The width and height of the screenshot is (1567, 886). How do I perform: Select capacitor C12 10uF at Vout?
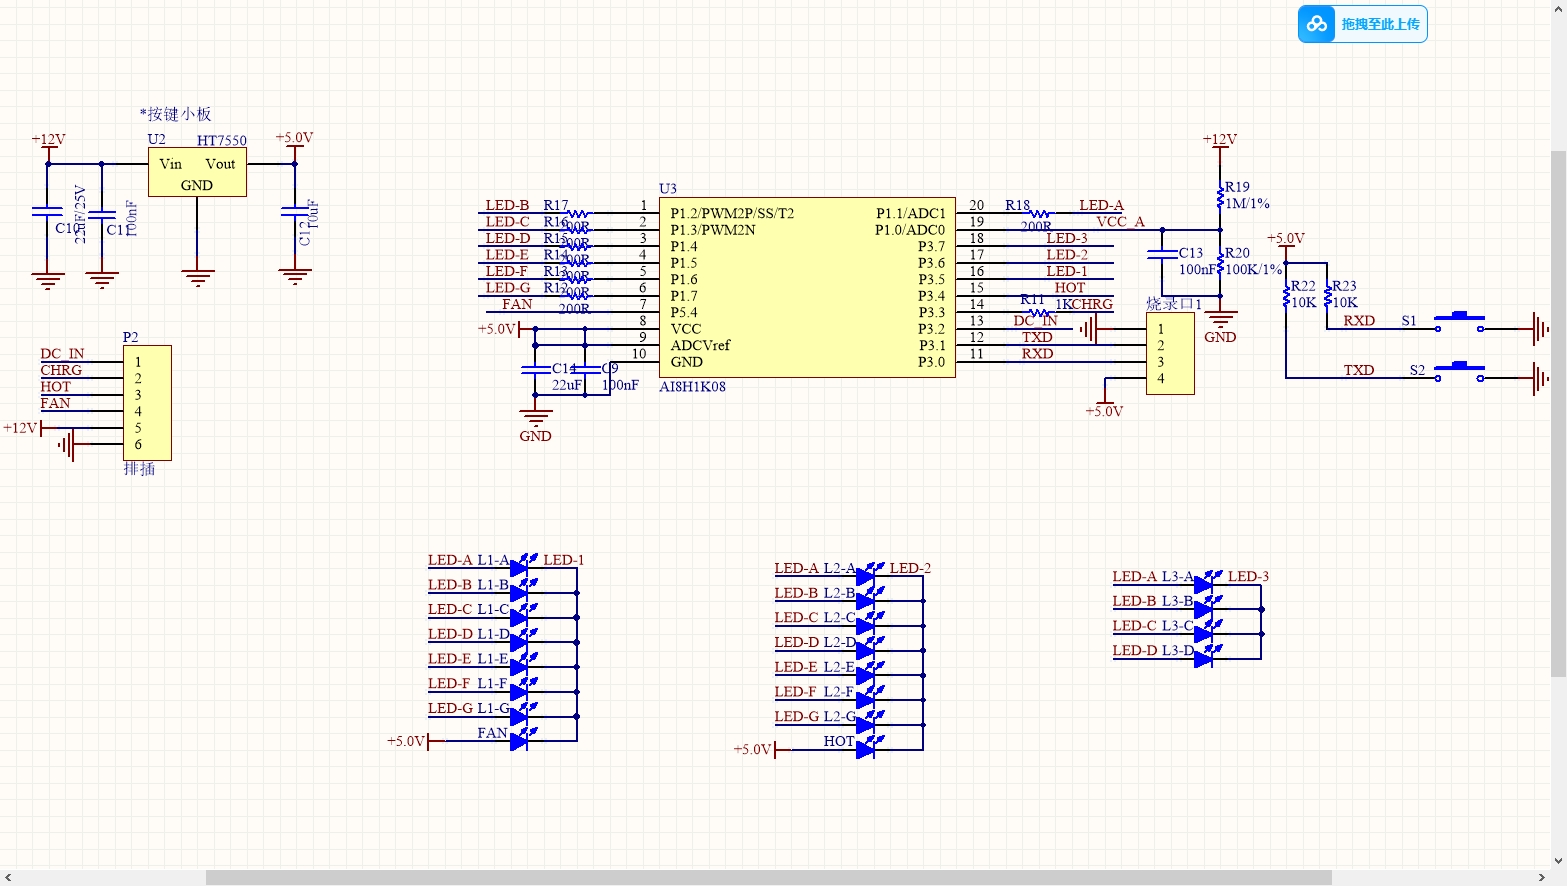(295, 211)
